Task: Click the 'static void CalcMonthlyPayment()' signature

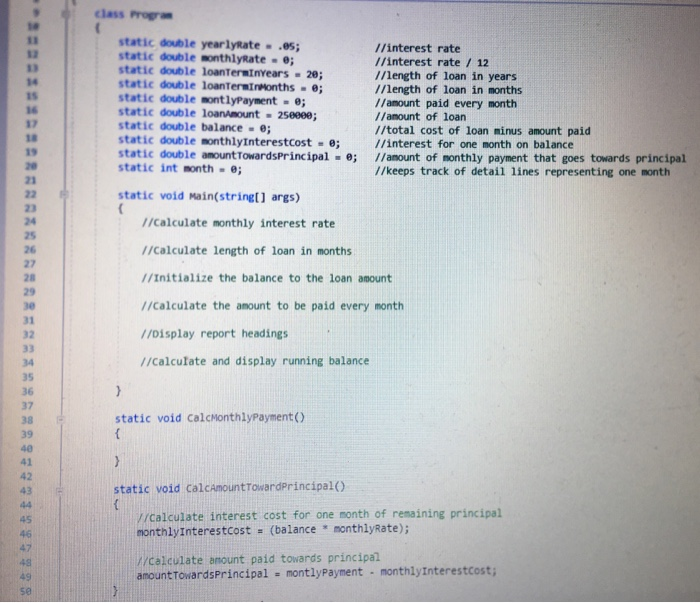Action: point(210,418)
